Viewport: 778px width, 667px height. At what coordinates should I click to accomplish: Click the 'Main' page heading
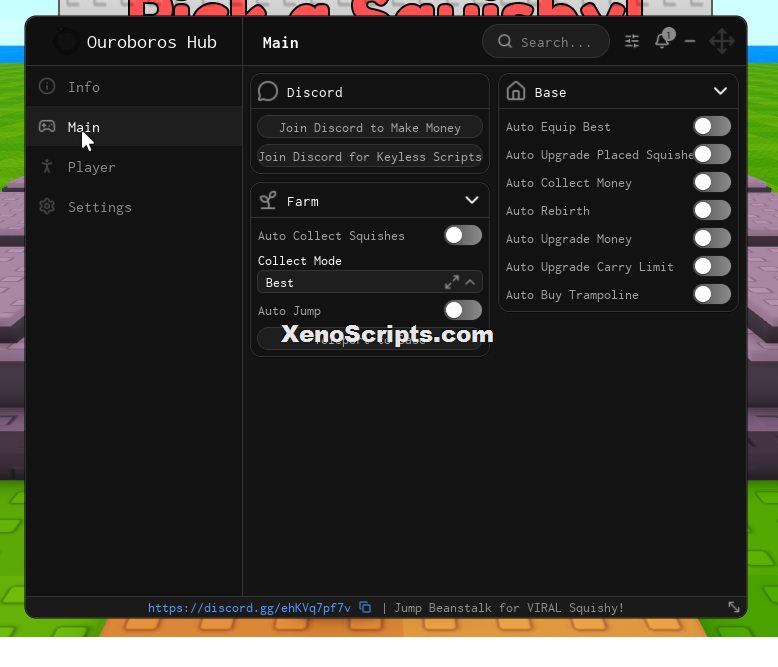(280, 43)
